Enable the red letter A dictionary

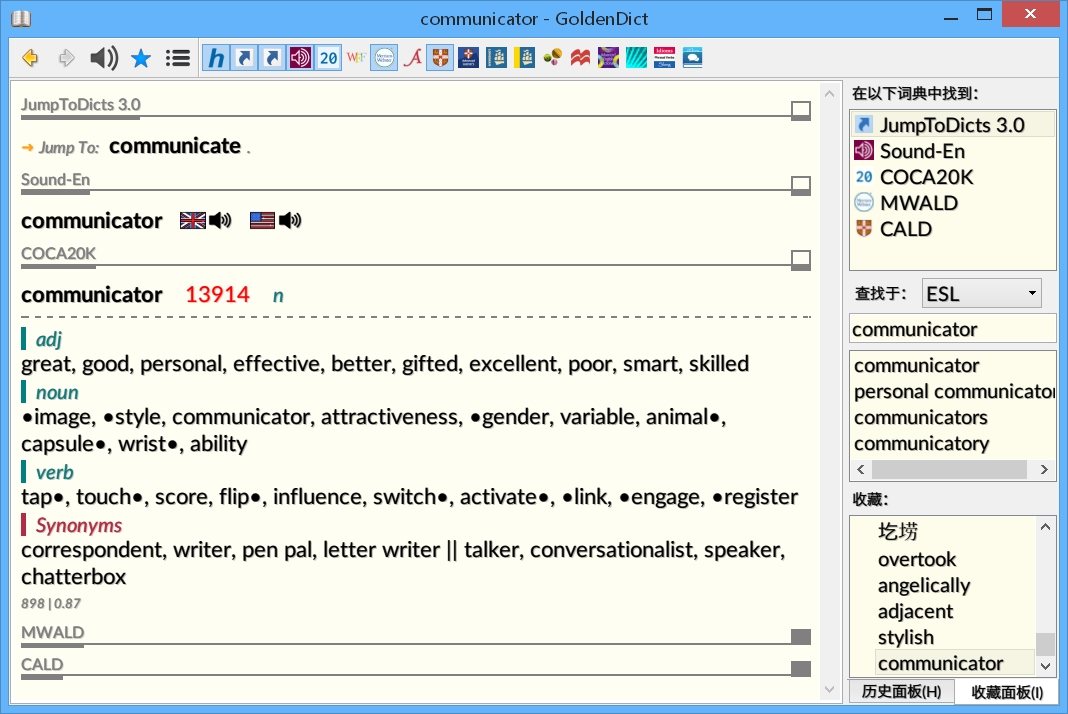tap(412, 58)
